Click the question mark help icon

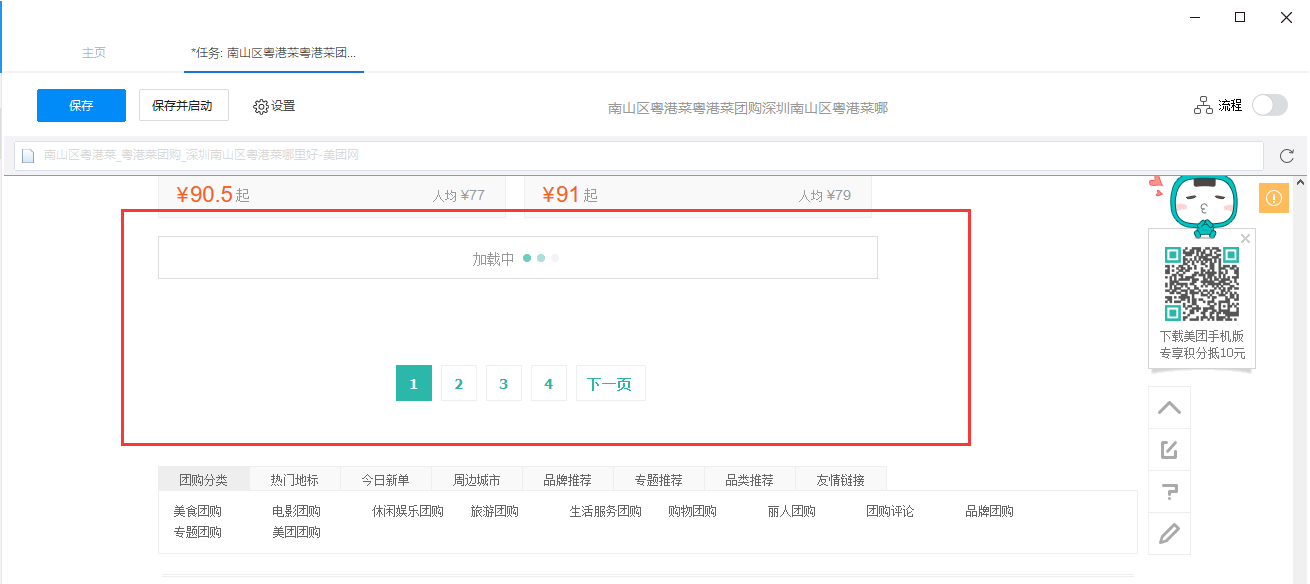1169,491
